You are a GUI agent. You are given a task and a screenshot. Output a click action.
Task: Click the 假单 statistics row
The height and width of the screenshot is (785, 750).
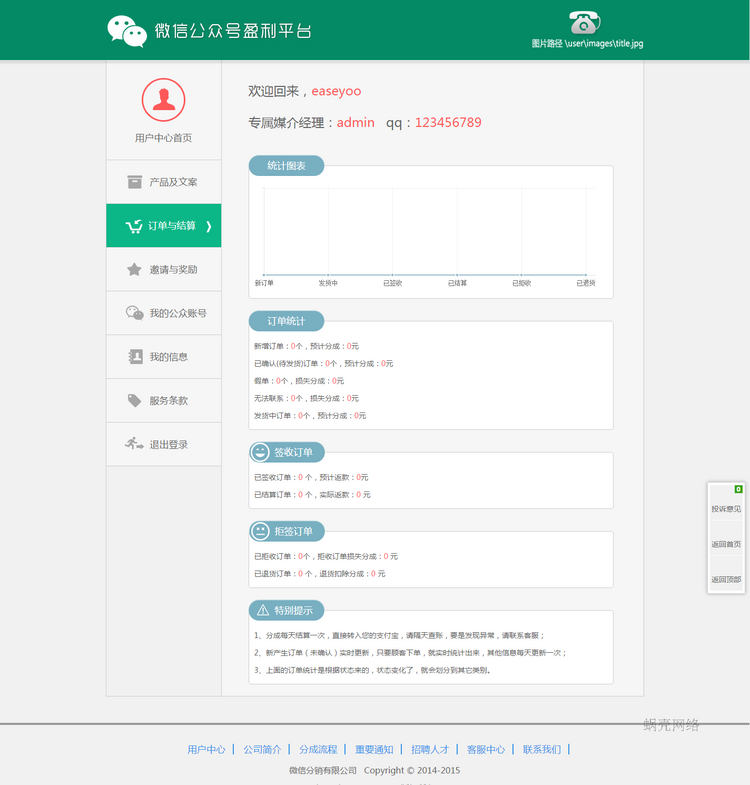pos(299,381)
